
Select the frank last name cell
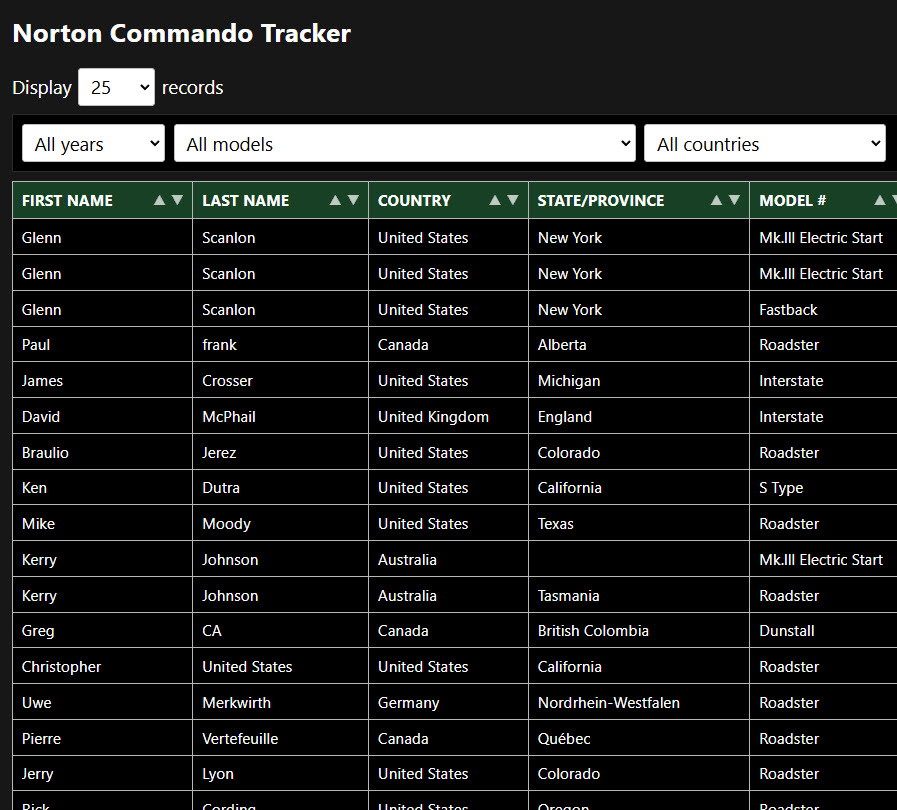point(280,345)
